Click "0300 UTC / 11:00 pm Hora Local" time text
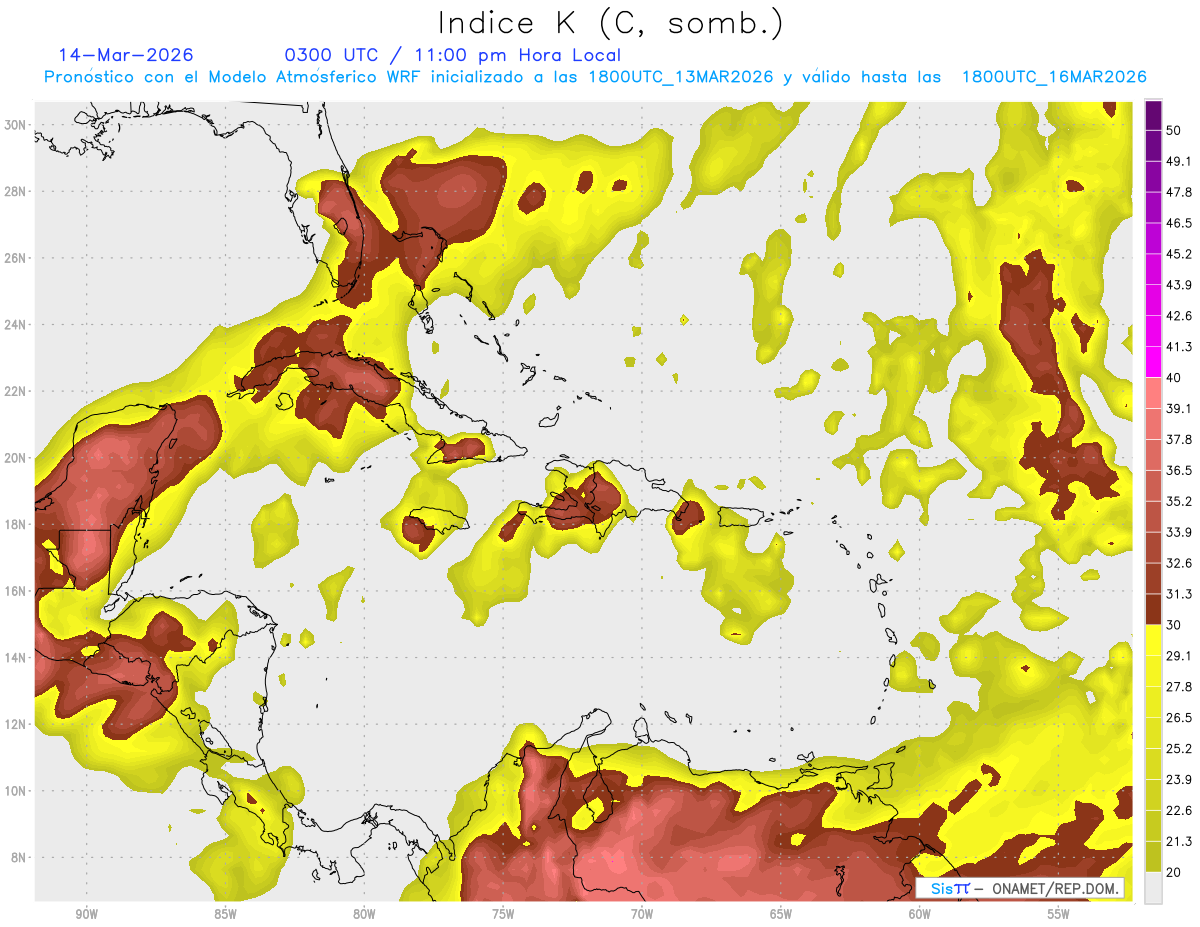 click(x=453, y=55)
